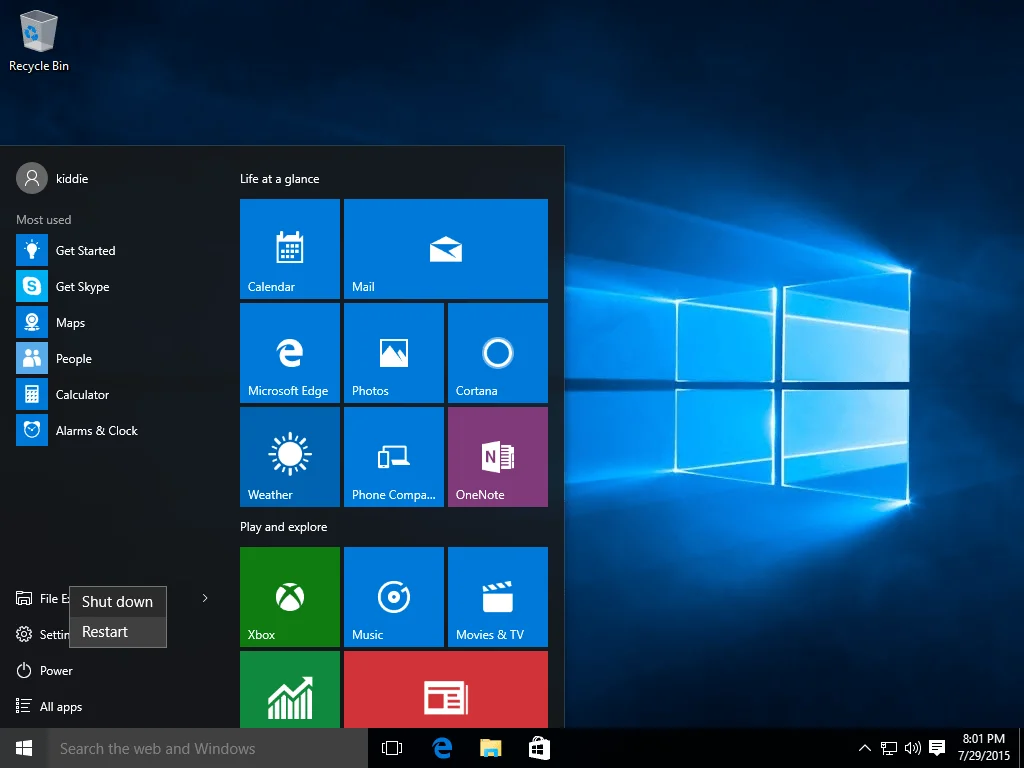Open the Mail tile
This screenshot has width=1024, height=768.
pyautogui.click(x=445, y=248)
